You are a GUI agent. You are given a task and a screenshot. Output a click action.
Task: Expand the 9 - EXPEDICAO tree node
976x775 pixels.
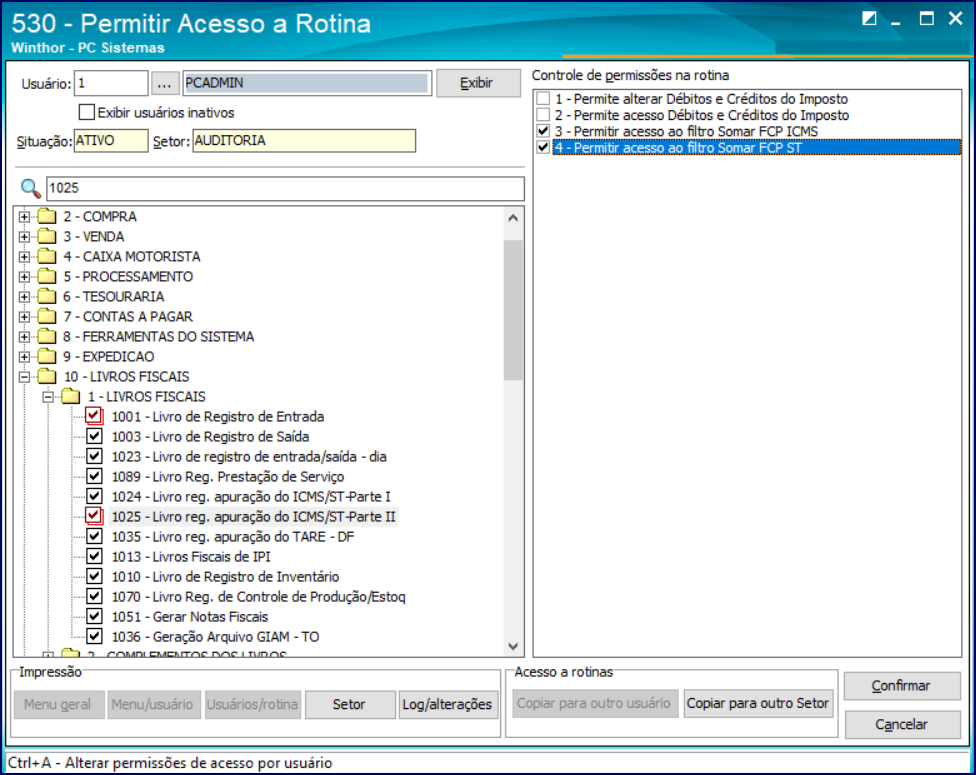point(24,357)
